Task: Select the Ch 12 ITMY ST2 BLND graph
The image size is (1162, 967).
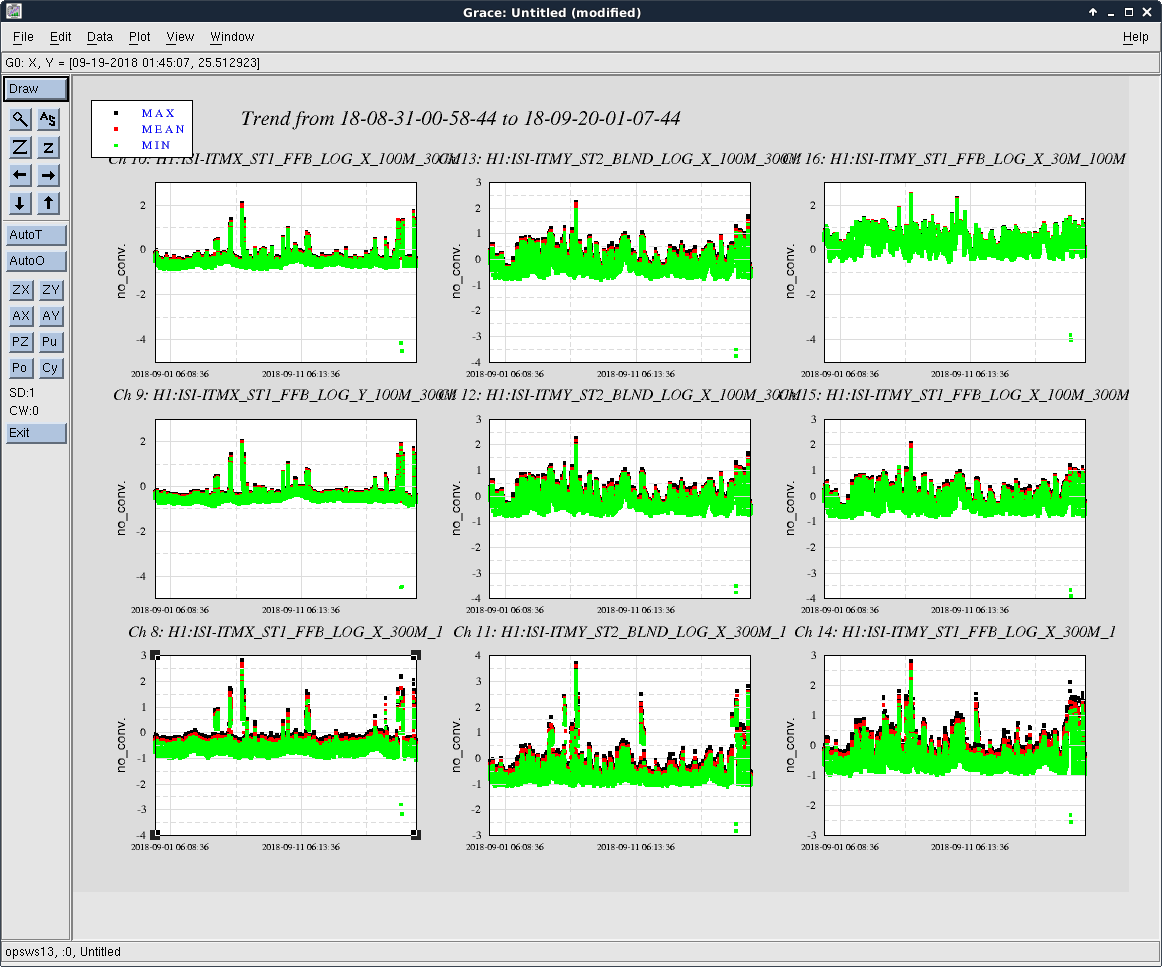Action: point(620,508)
